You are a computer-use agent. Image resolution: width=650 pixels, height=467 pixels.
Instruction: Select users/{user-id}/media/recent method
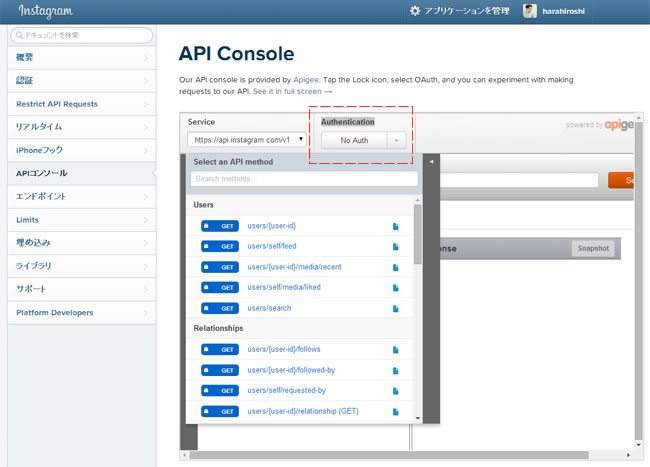294,267
